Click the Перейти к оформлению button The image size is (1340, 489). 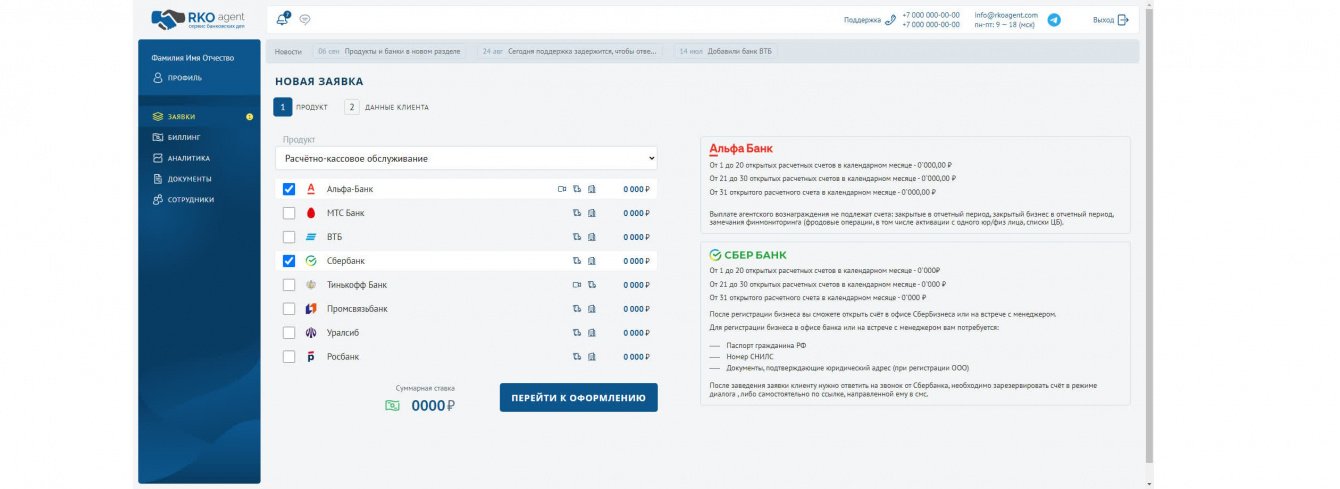[579, 398]
